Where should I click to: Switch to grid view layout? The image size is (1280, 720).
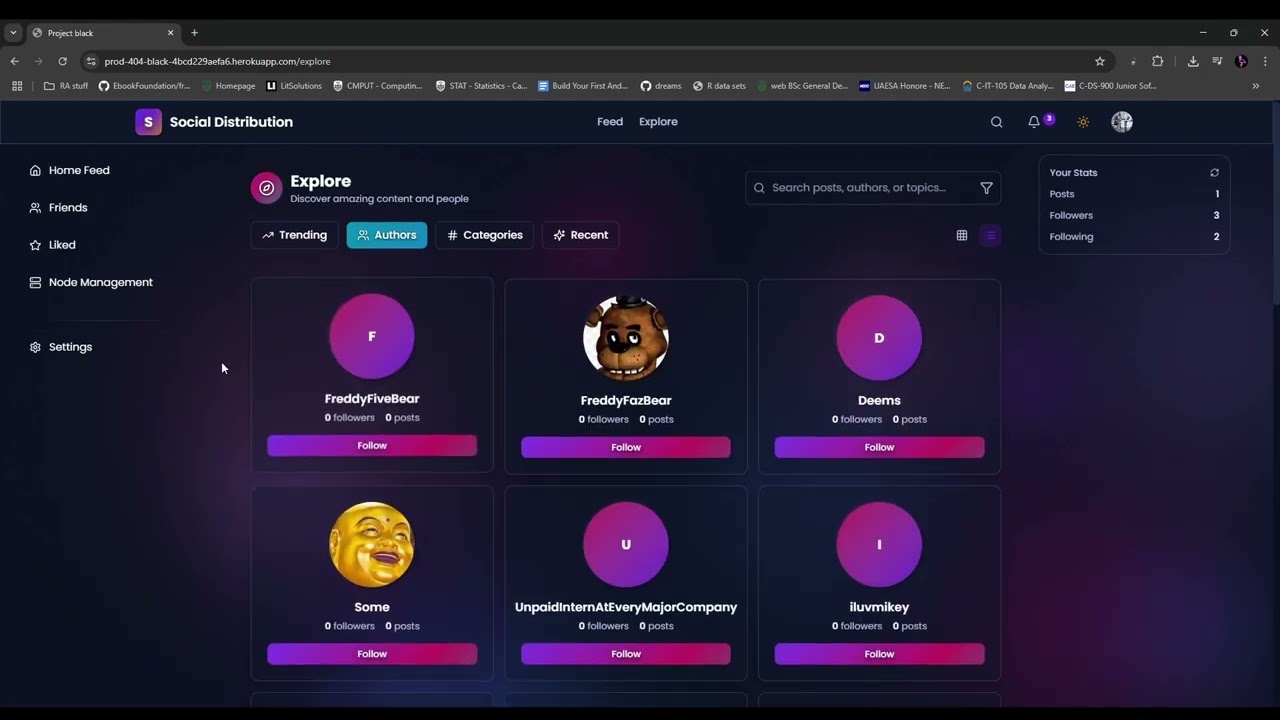click(962, 235)
